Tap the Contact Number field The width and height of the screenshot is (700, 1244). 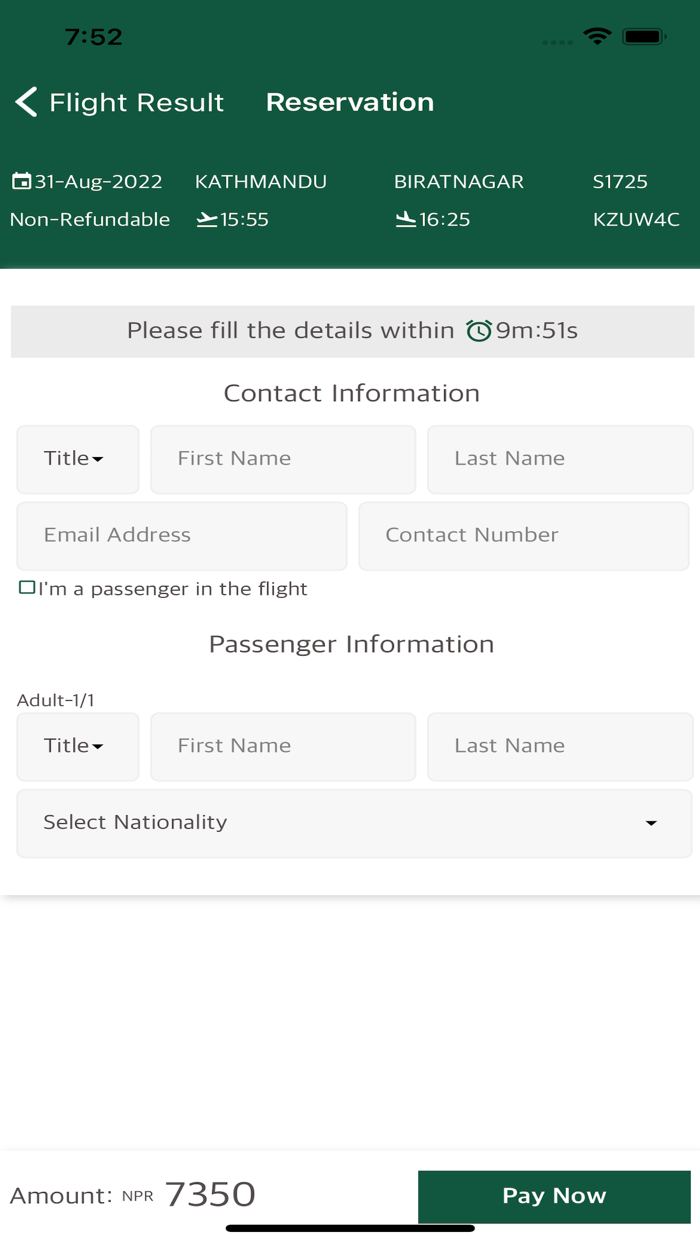pyautogui.click(x=523, y=535)
